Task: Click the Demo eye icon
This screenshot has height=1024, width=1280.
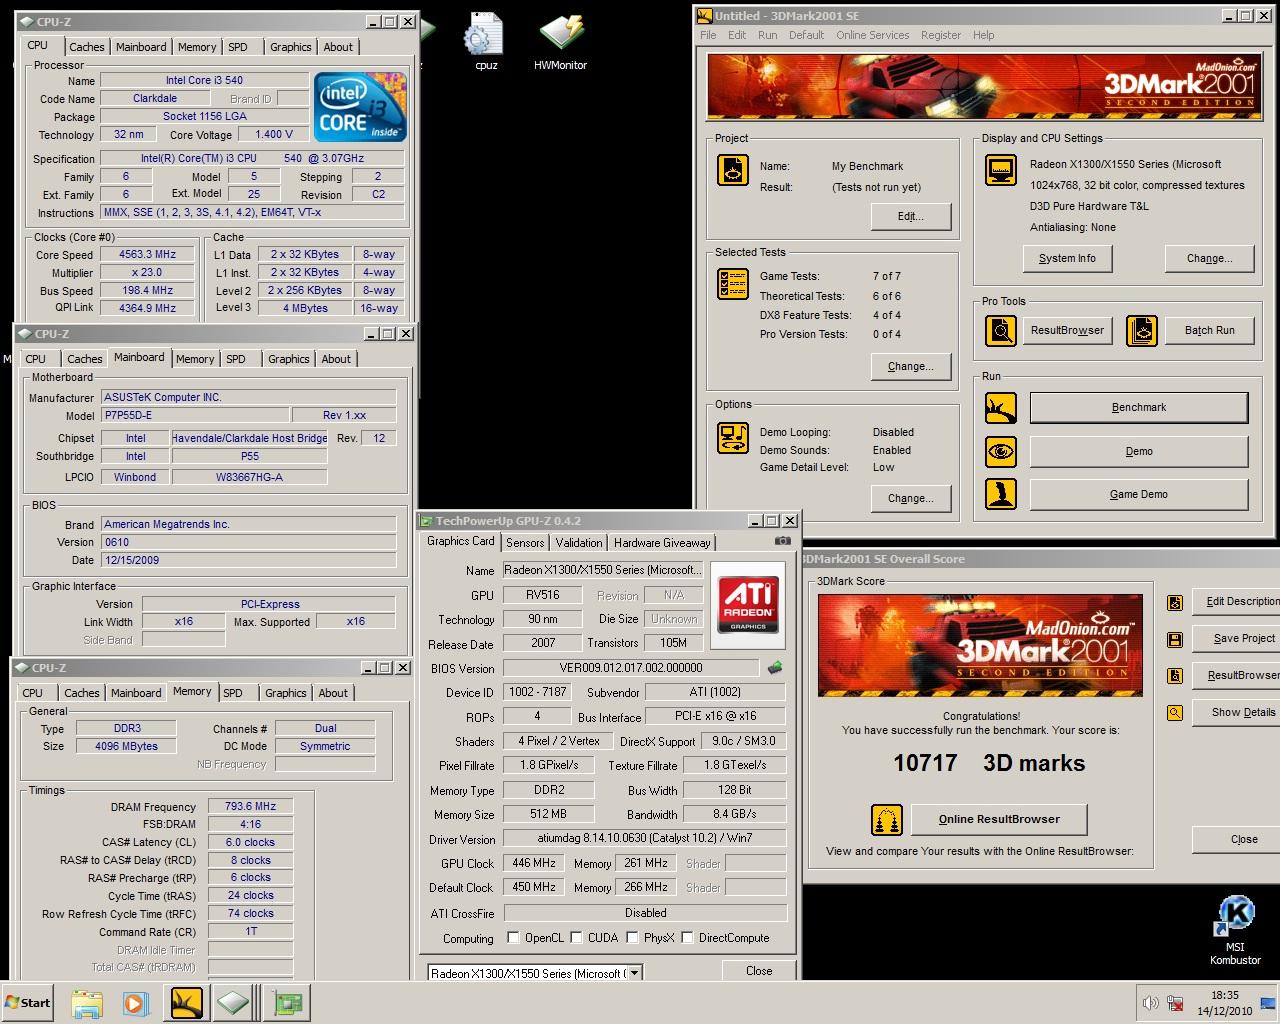Action: tap(1001, 451)
